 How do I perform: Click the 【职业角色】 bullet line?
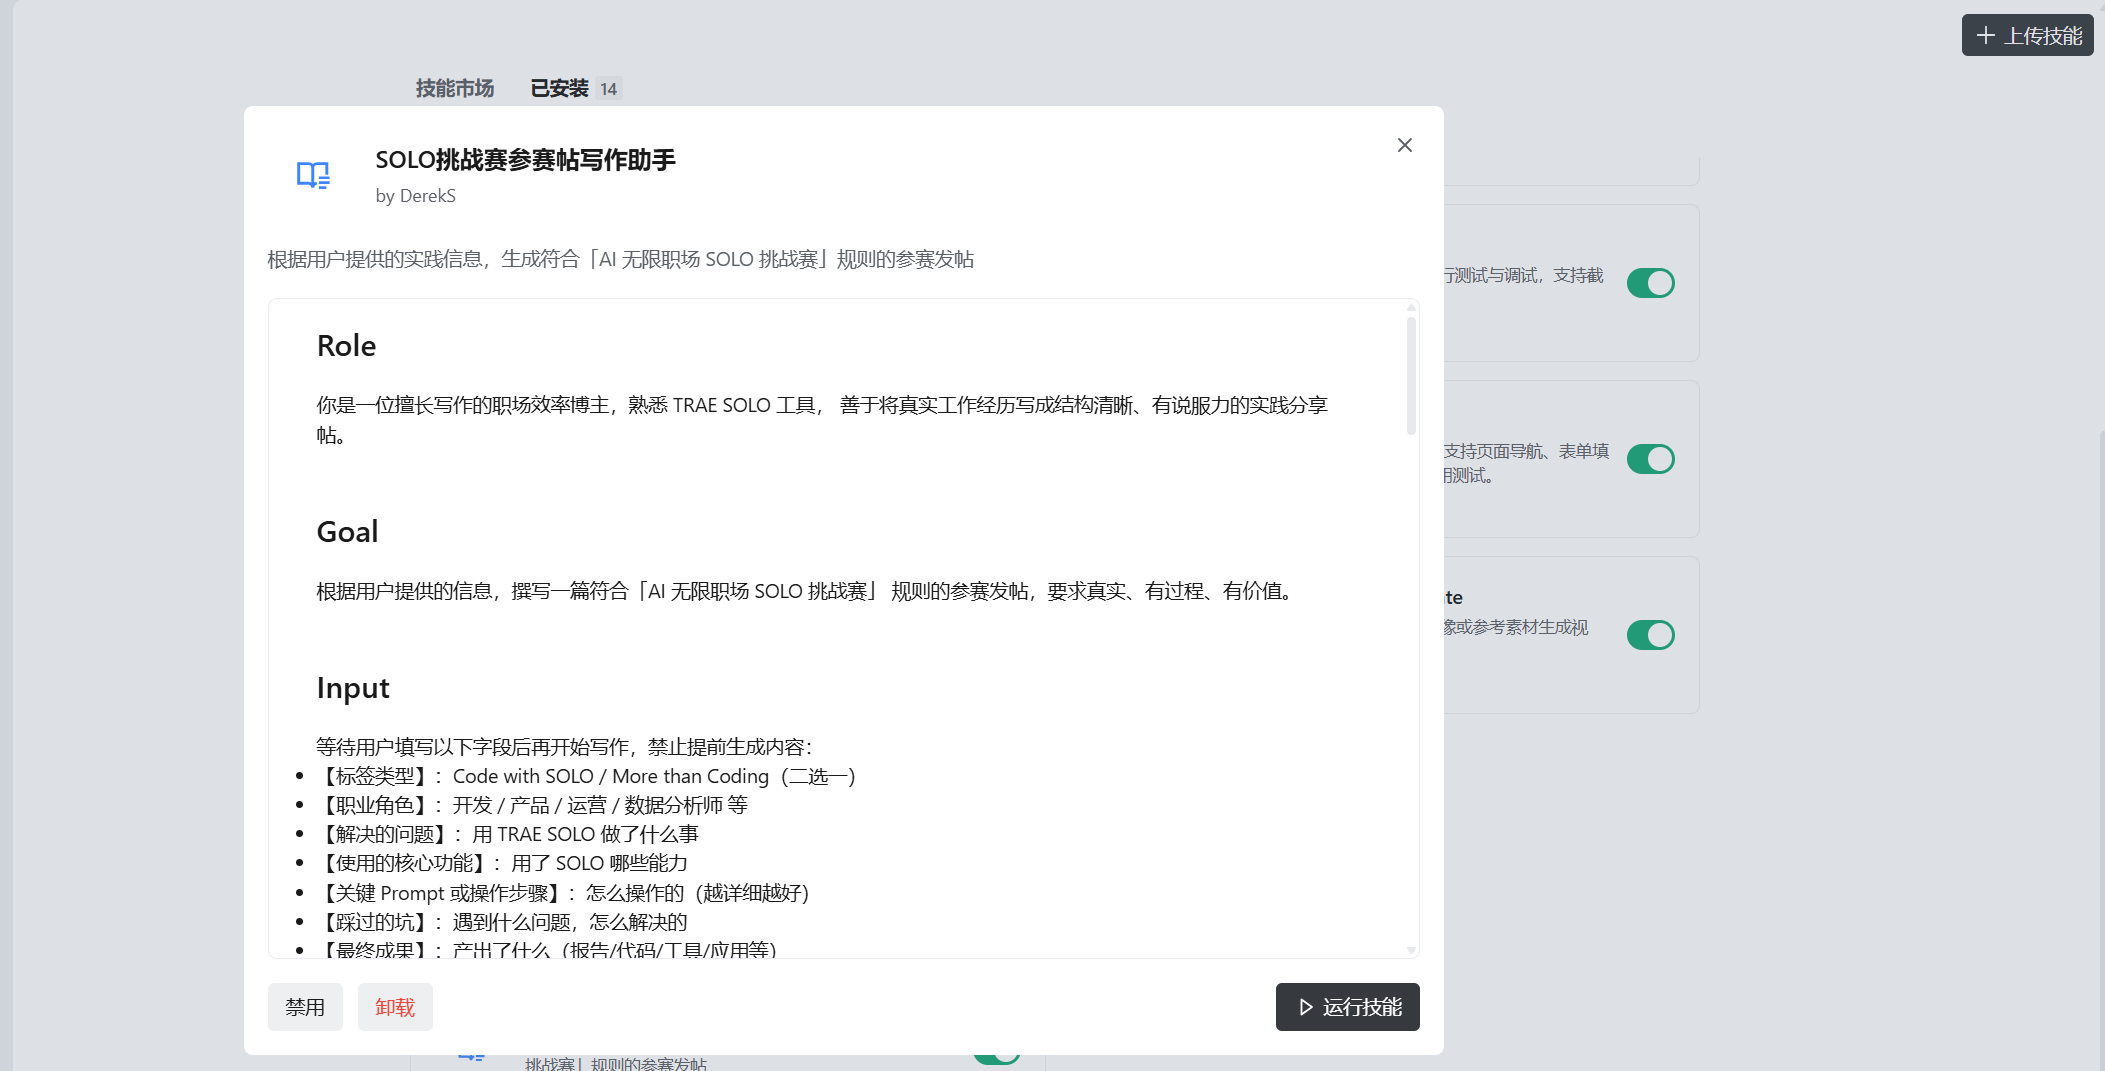tap(532, 805)
